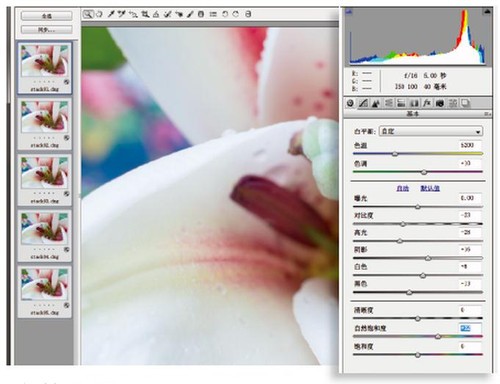The height and width of the screenshot is (384, 500).
Task: Open the Tone Curve panel tab
Action: (363, 103)
